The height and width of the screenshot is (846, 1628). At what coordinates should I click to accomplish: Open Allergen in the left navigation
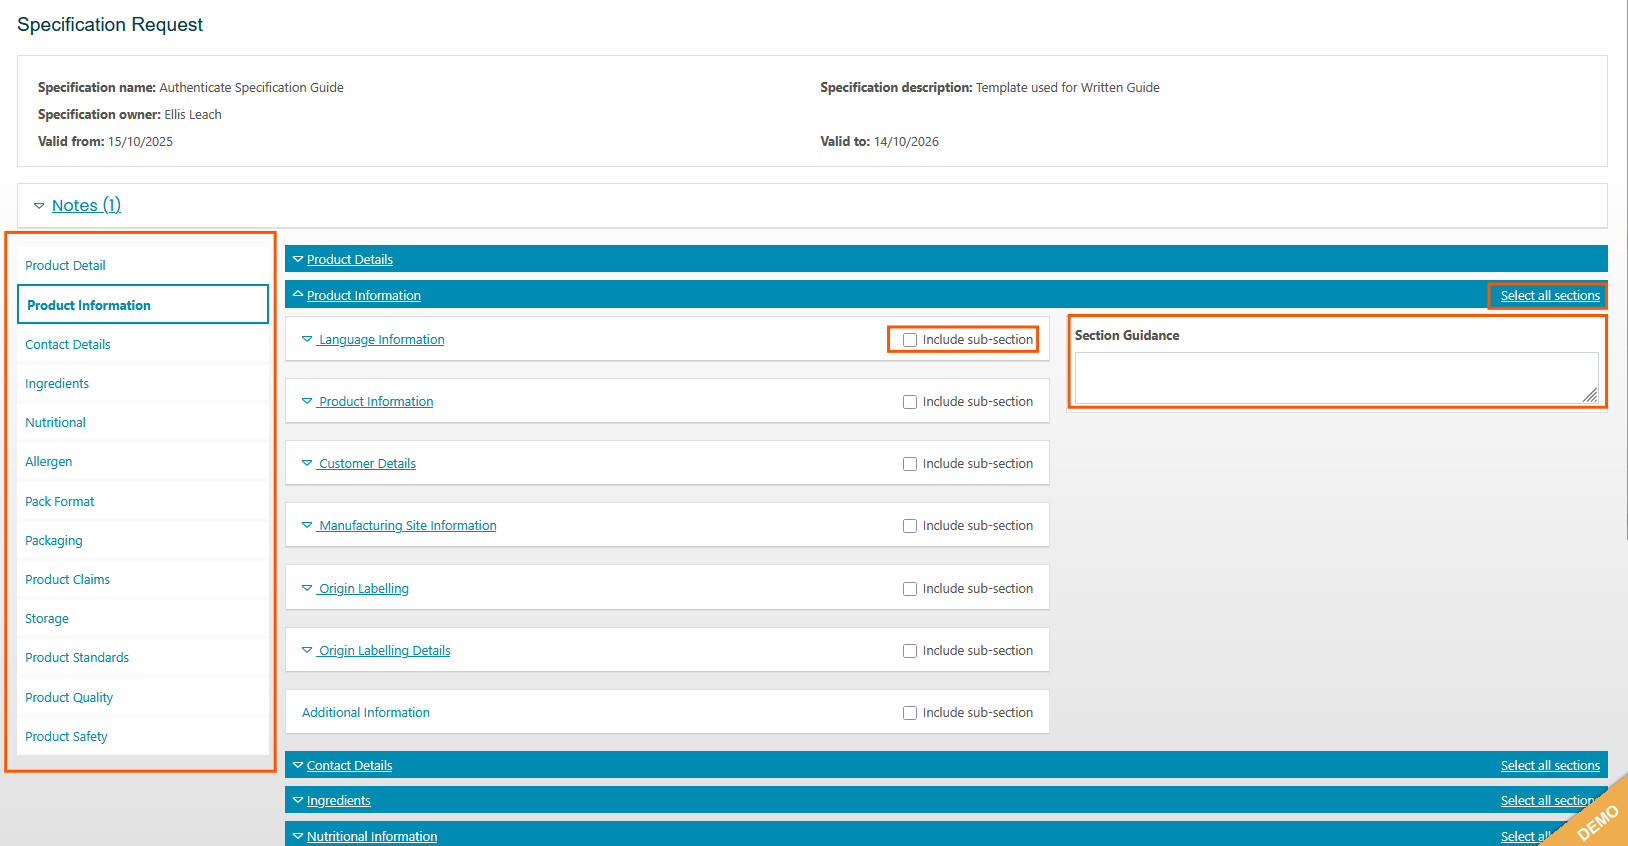click(49, 462)
